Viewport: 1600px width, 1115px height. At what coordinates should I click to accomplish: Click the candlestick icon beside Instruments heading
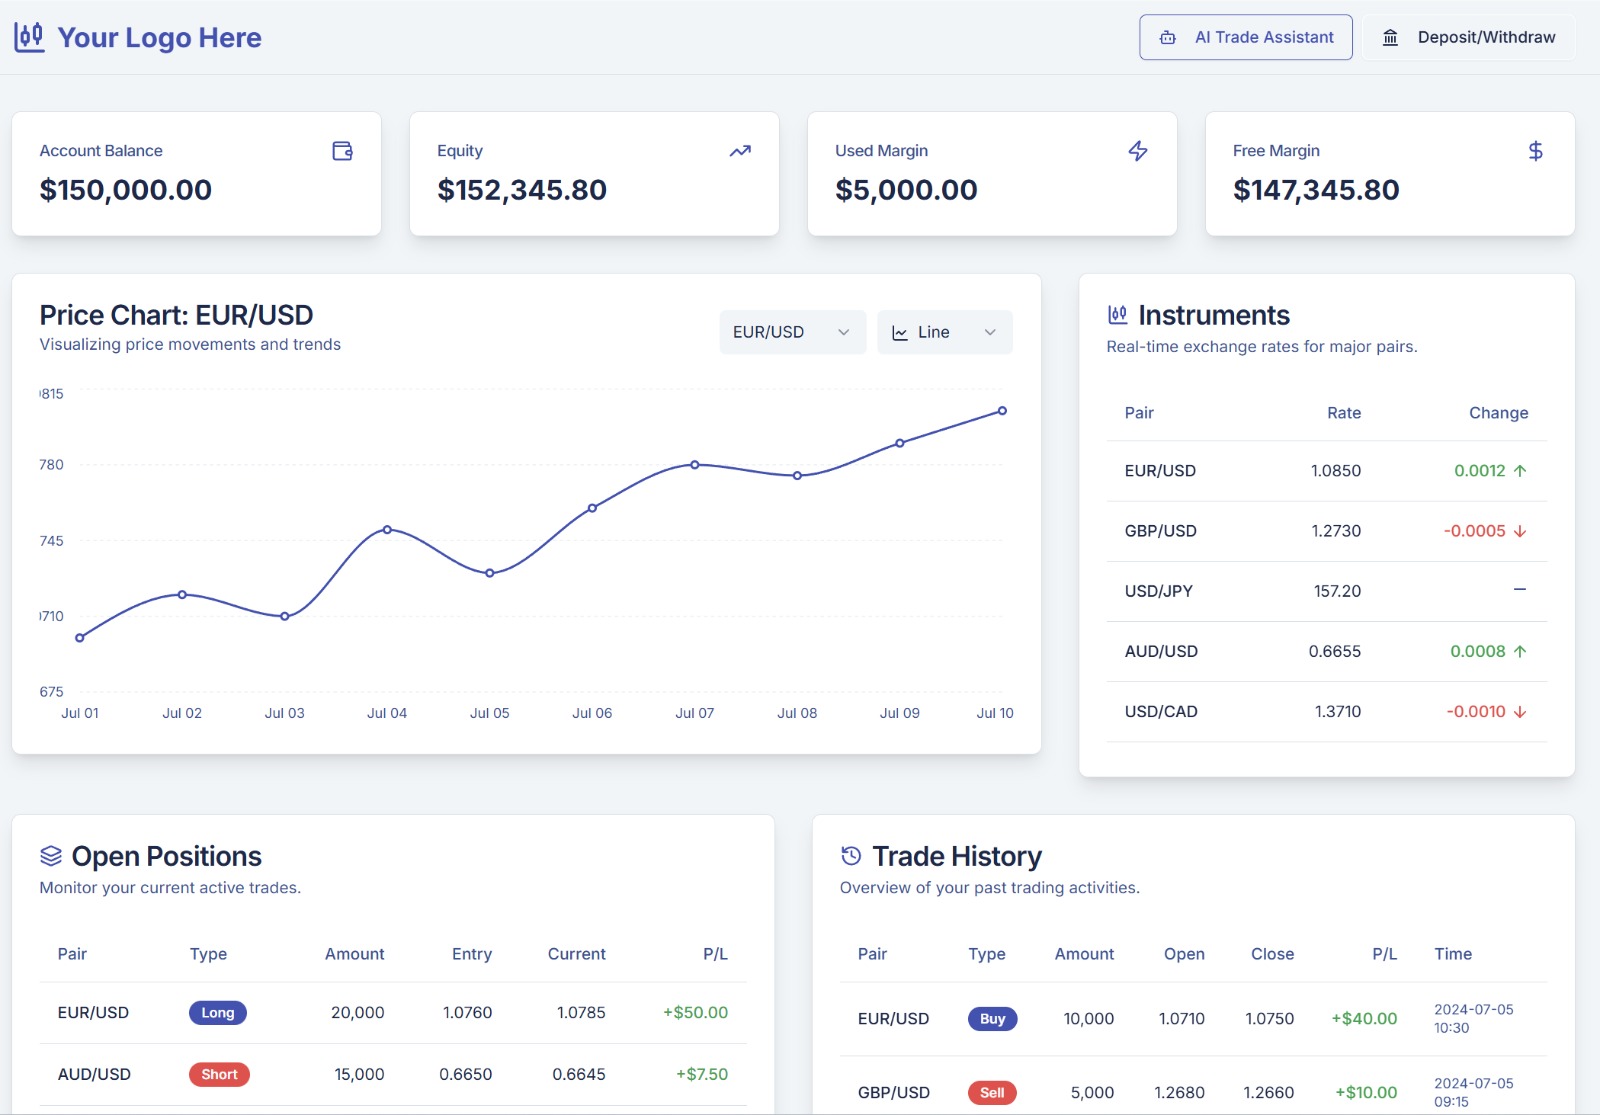tap(1118, 315)
